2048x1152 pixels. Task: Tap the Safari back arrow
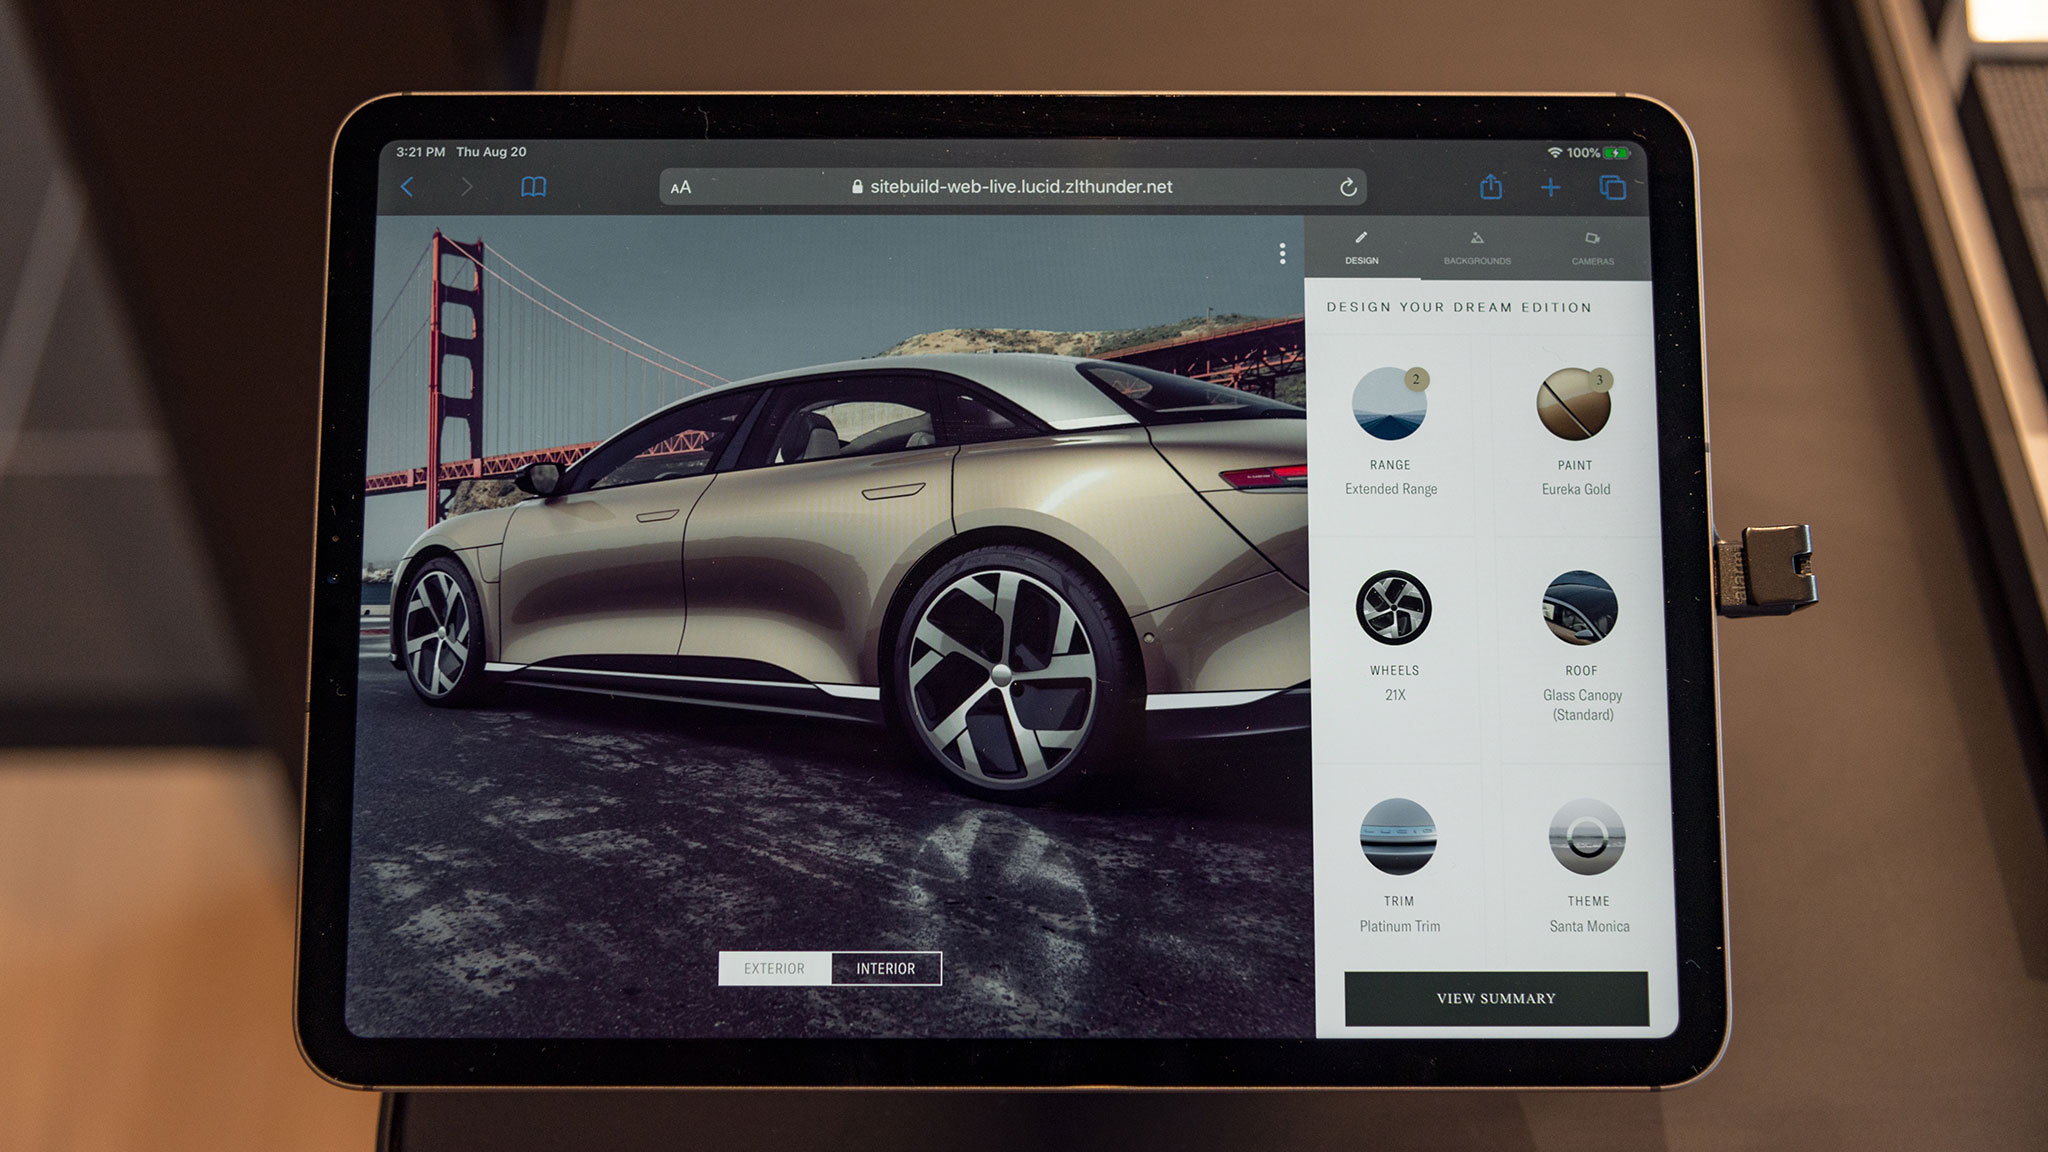[x=407, y=187]
